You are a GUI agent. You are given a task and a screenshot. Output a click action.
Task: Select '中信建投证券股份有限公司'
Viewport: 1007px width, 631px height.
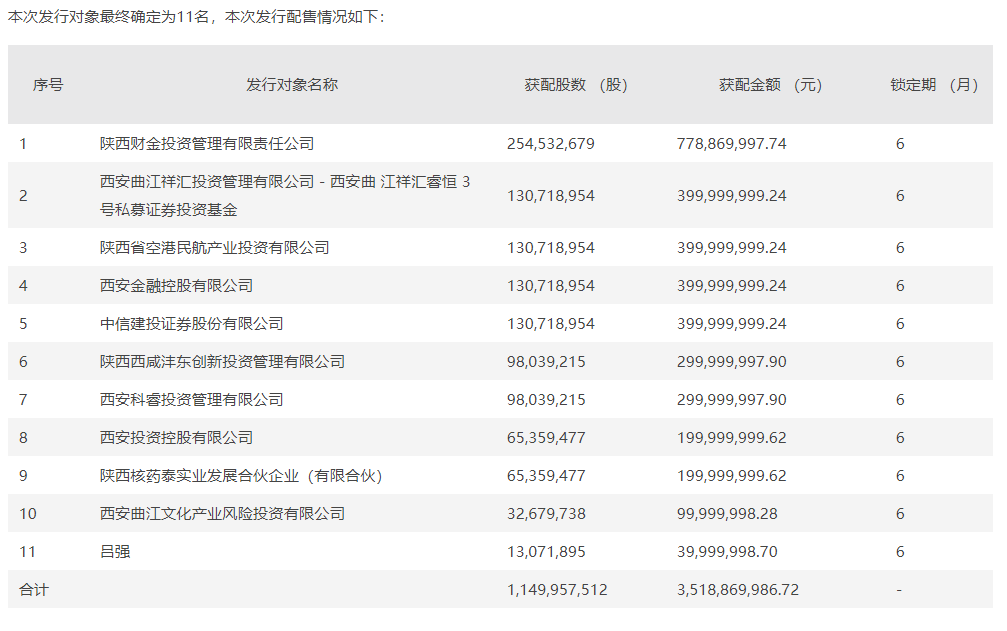coord(191,324)
